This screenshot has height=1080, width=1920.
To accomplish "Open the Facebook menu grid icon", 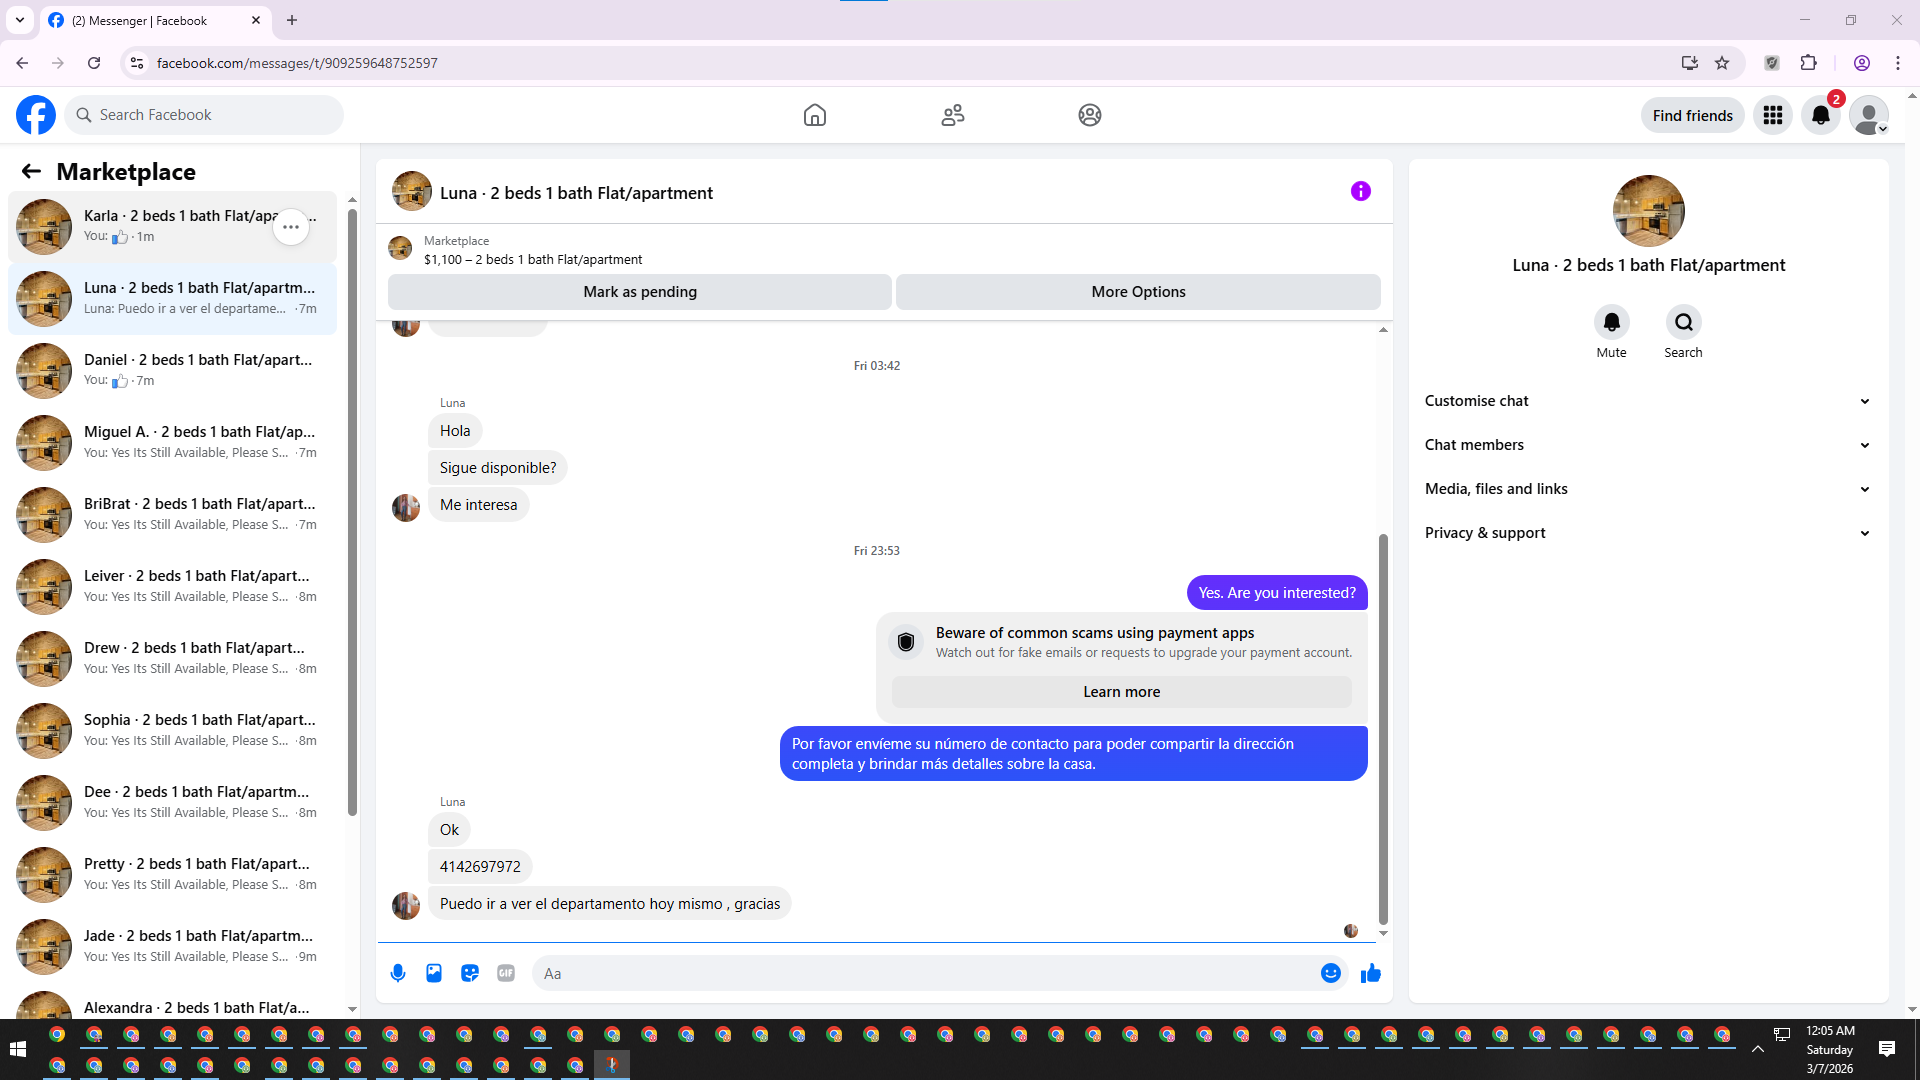I will [x=1773, y=115].
